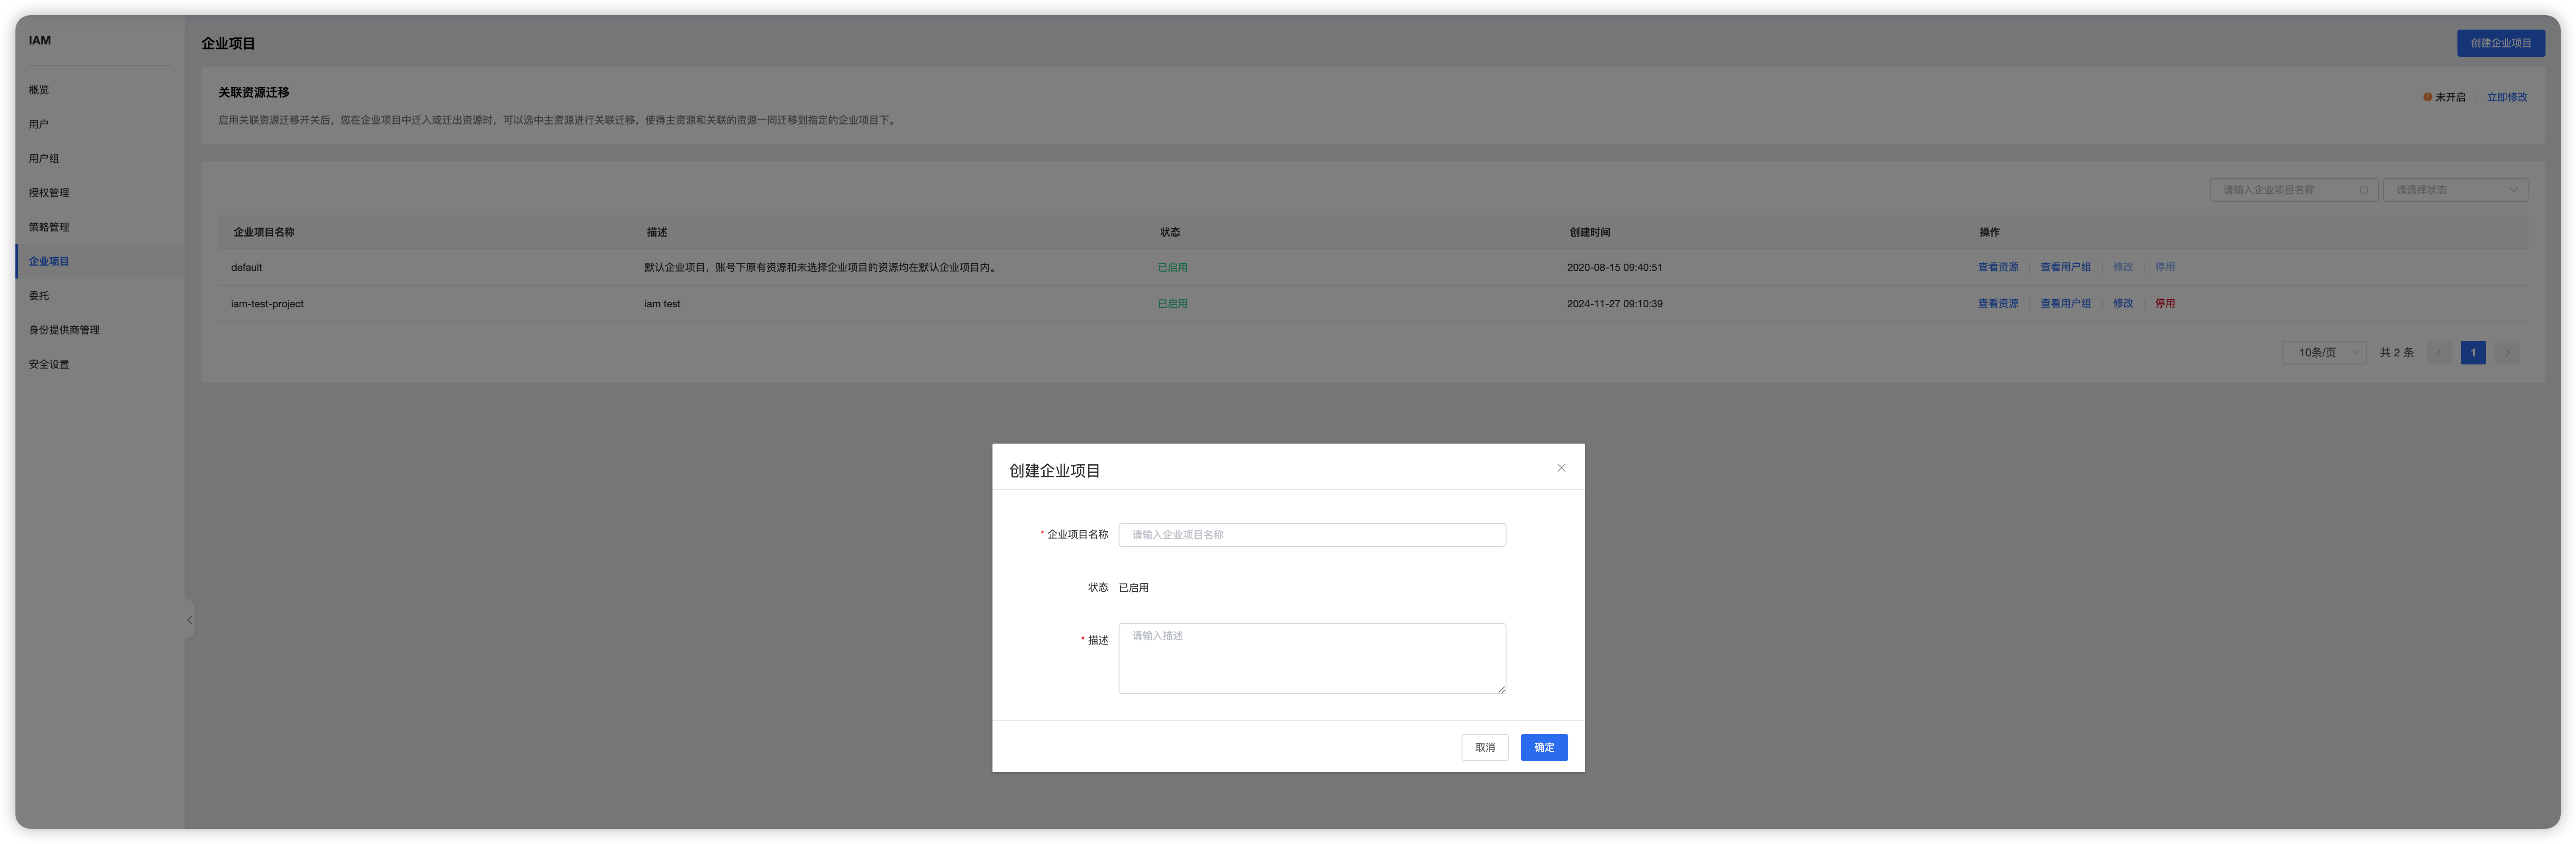This screenshot has height=844, width=2576.
Task: Open 用户 in sidebar
Action: coord(39,124)
